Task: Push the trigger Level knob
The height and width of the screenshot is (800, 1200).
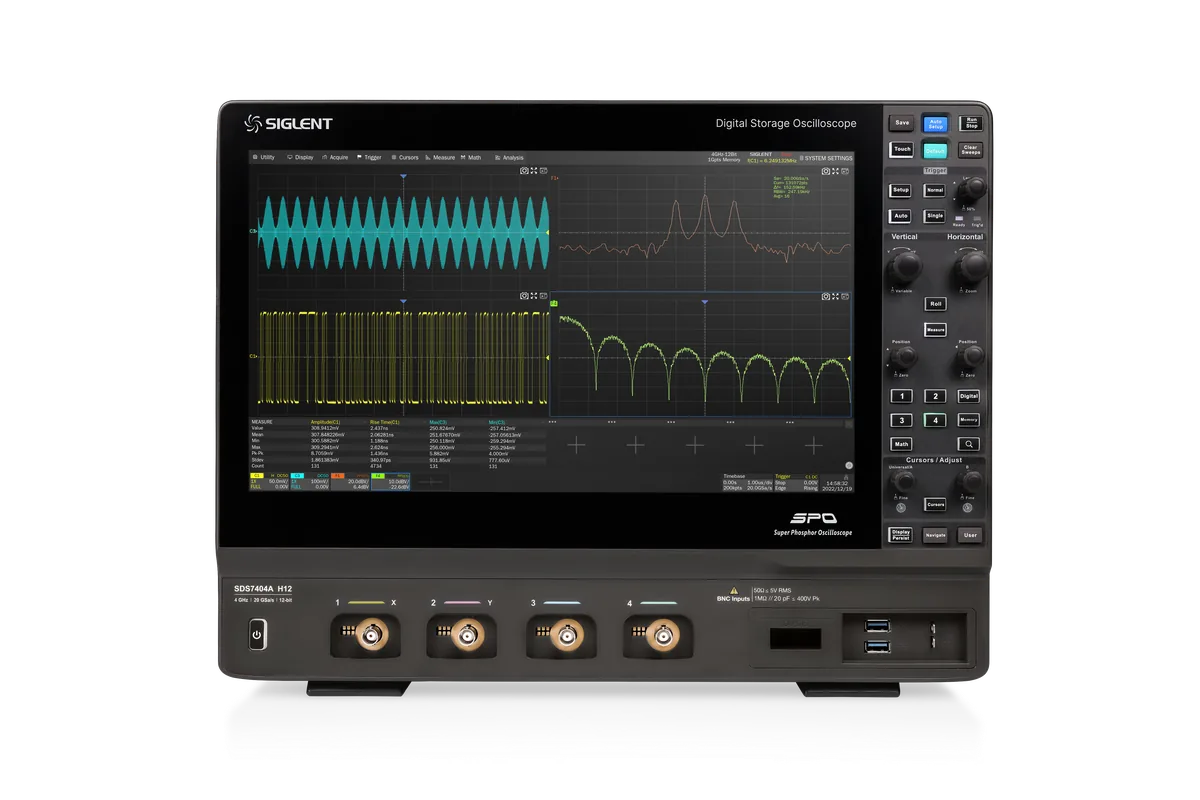Action: coord(973,189)
